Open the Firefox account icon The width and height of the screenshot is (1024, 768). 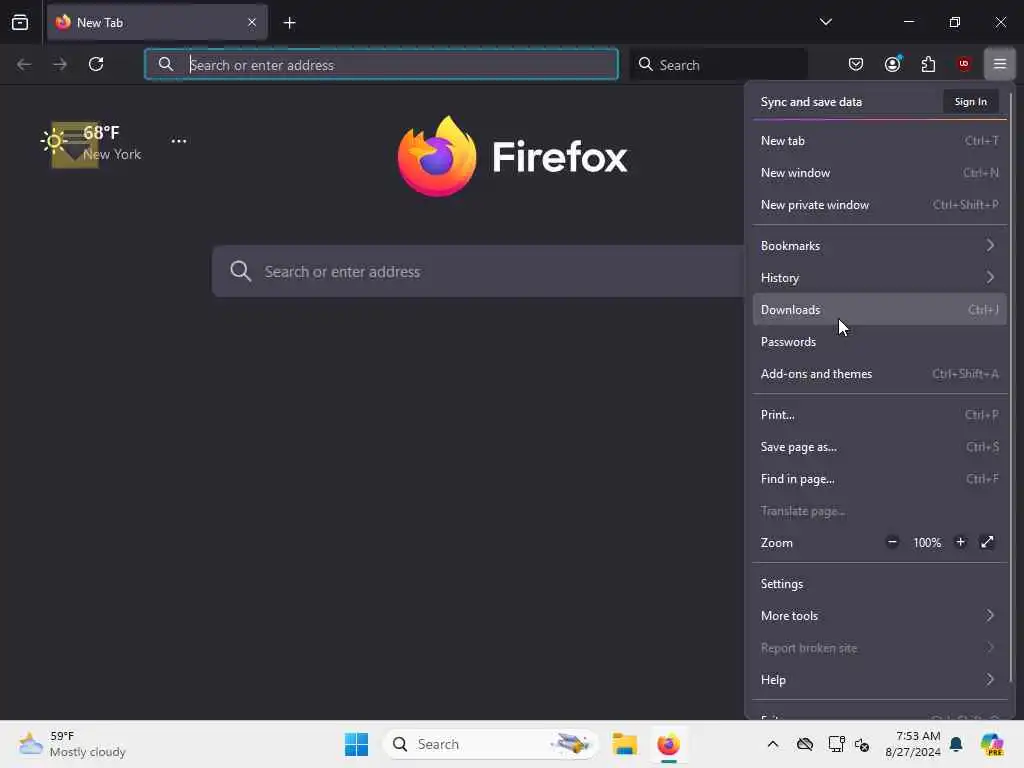click(892, 64)
